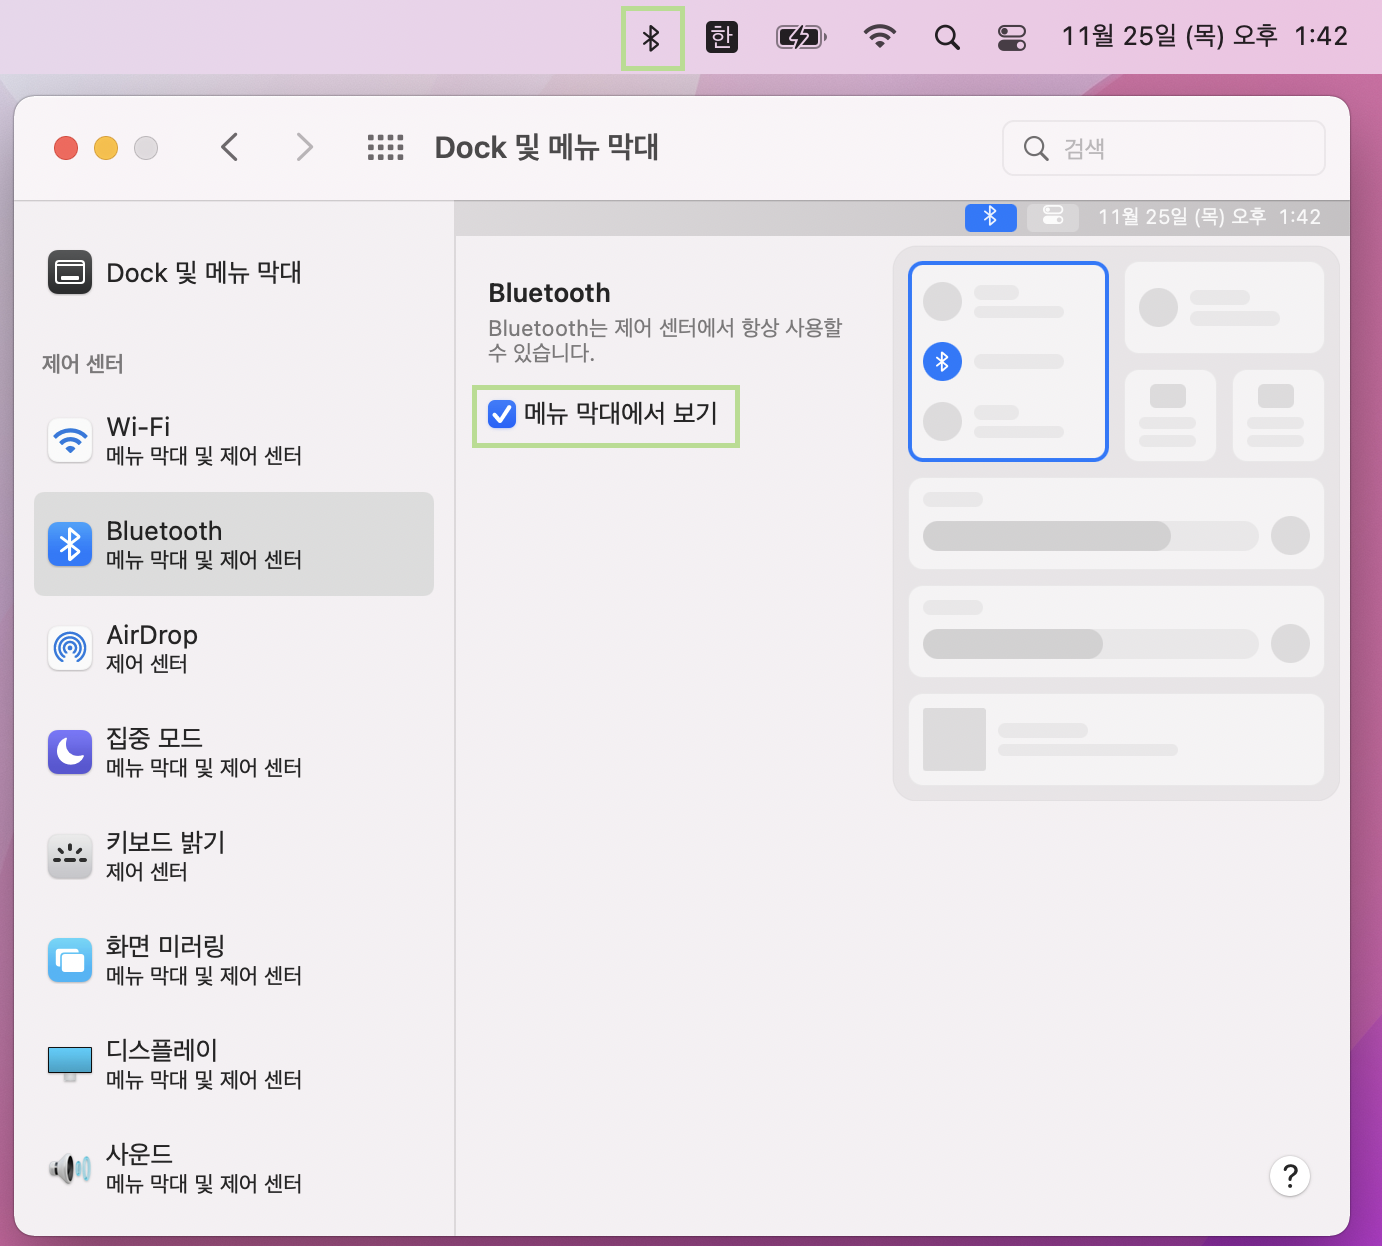Viewport: 1382px width, 1246px height.
Task: Select AirDrop in the sidebar
Action: pos(234,648)
